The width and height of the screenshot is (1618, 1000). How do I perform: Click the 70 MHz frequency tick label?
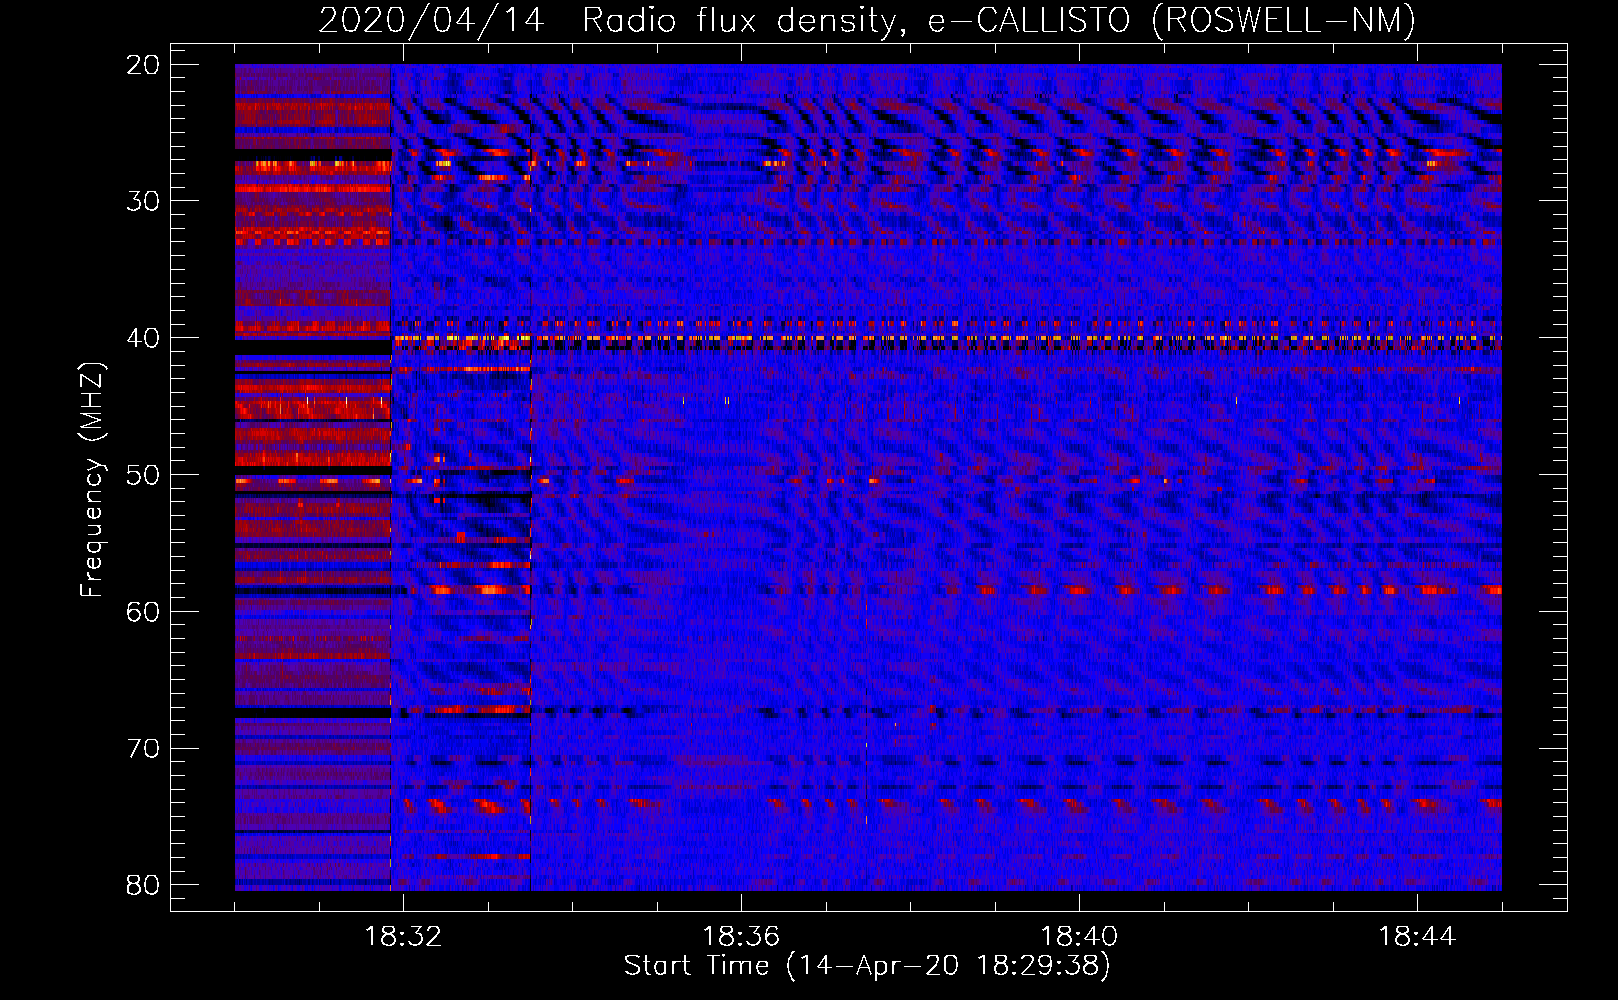[x=144, y=748]
